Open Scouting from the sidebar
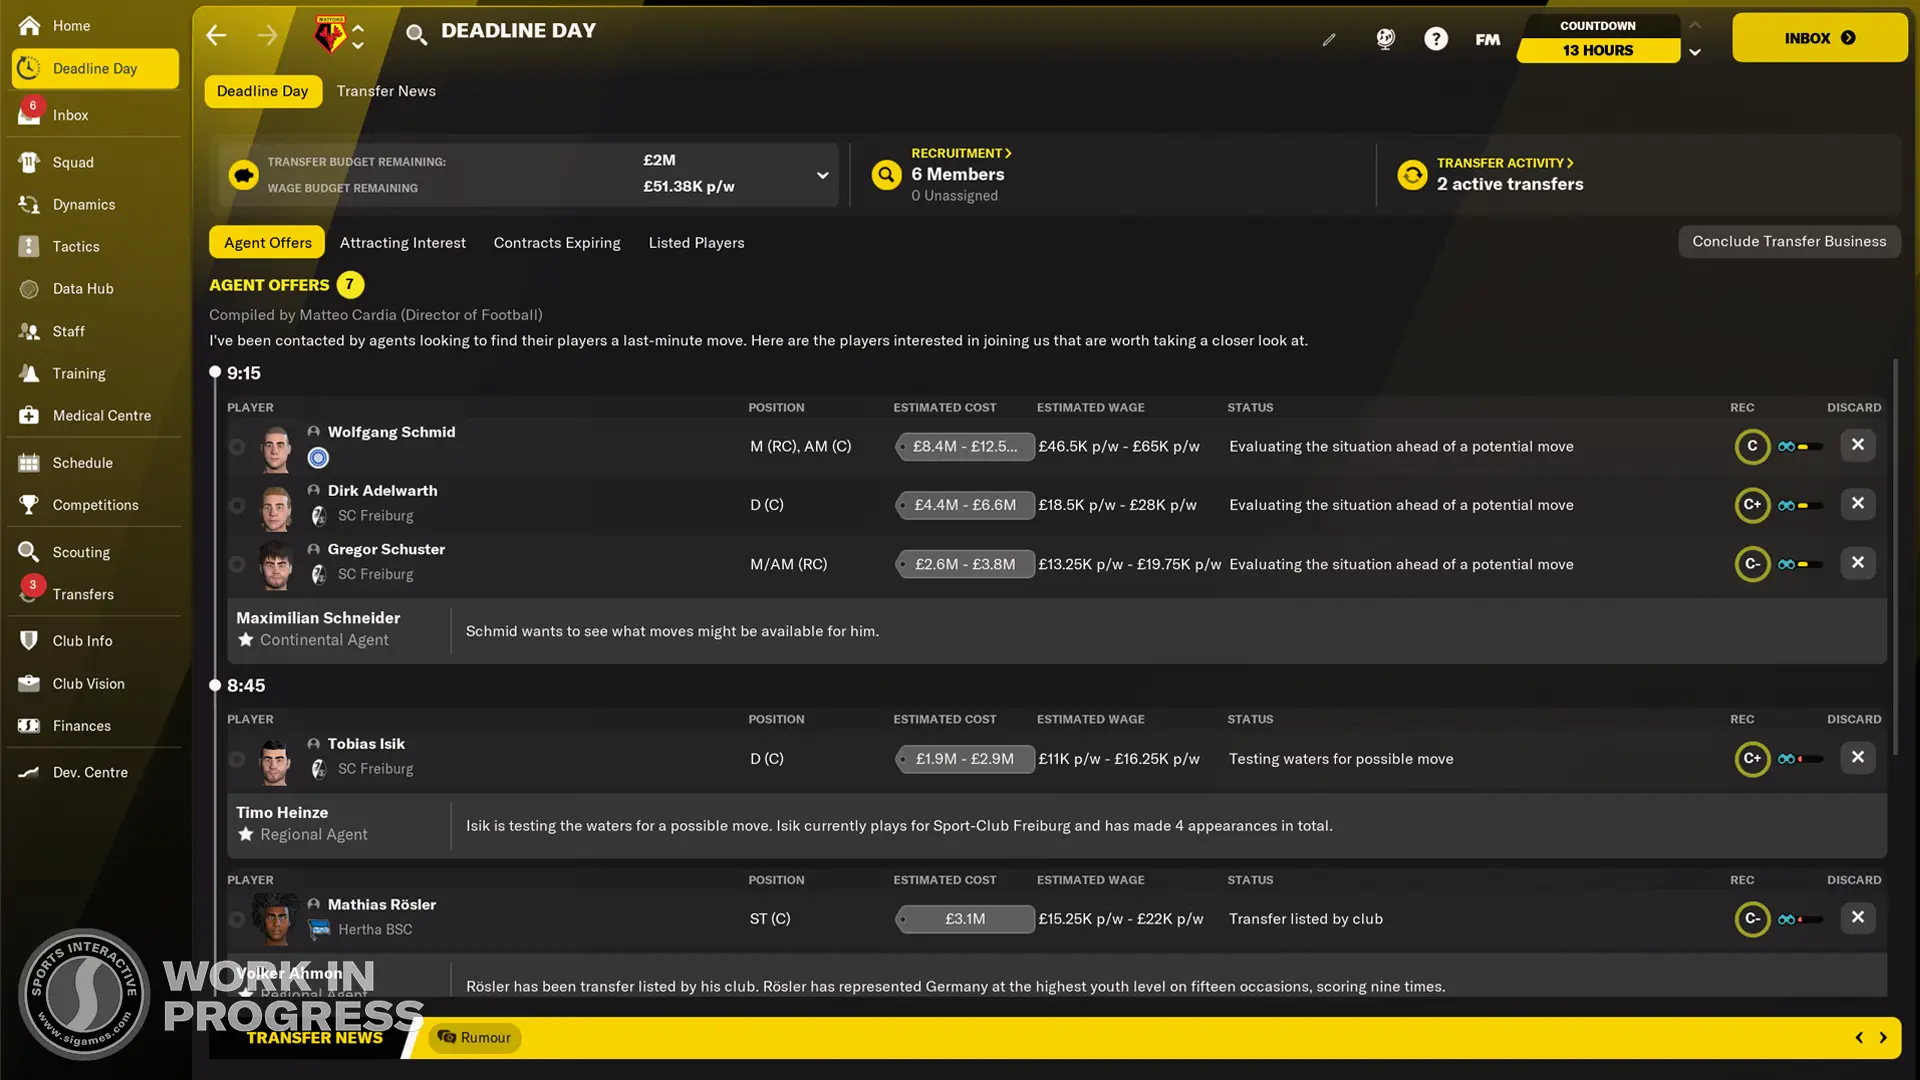Image resolution: width=1920 pixels, height=1080 pixels. tap(81, 552)
